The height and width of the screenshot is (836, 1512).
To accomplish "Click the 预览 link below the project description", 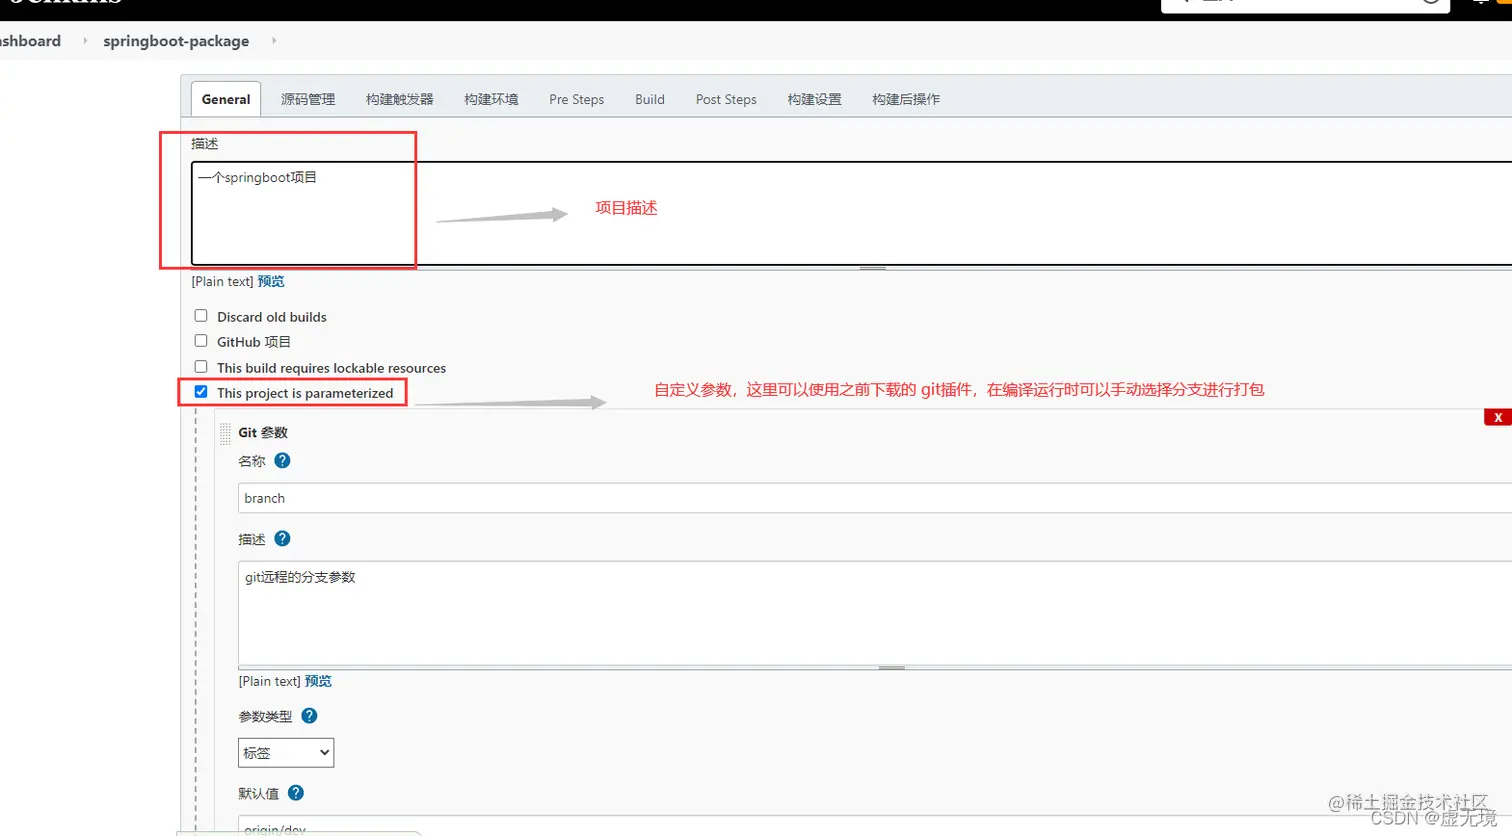I will [270, 281].
